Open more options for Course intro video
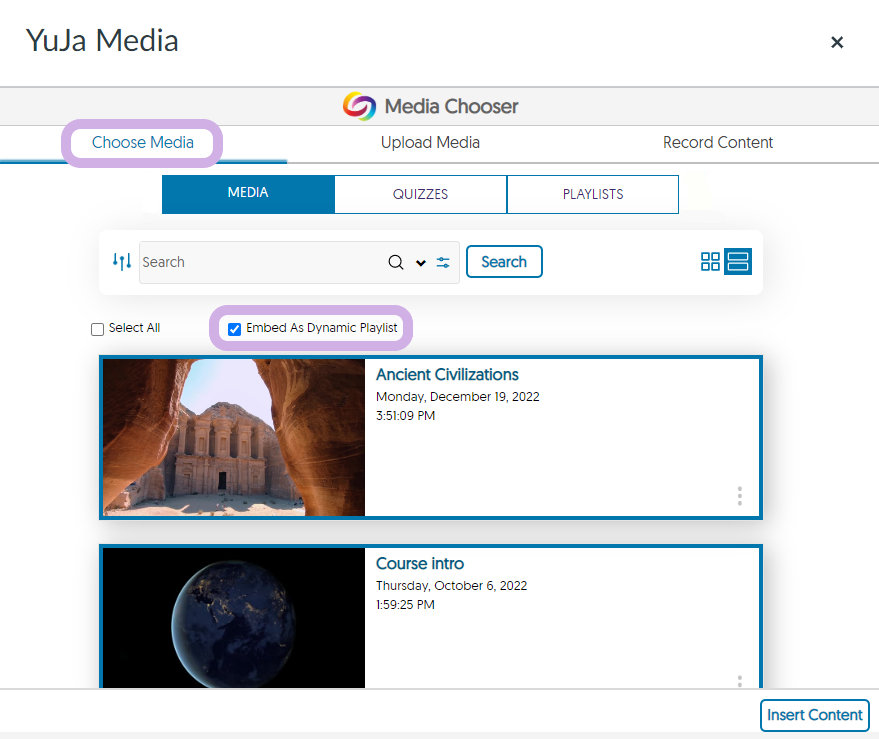The image size is (879, 739). [739, 681]
